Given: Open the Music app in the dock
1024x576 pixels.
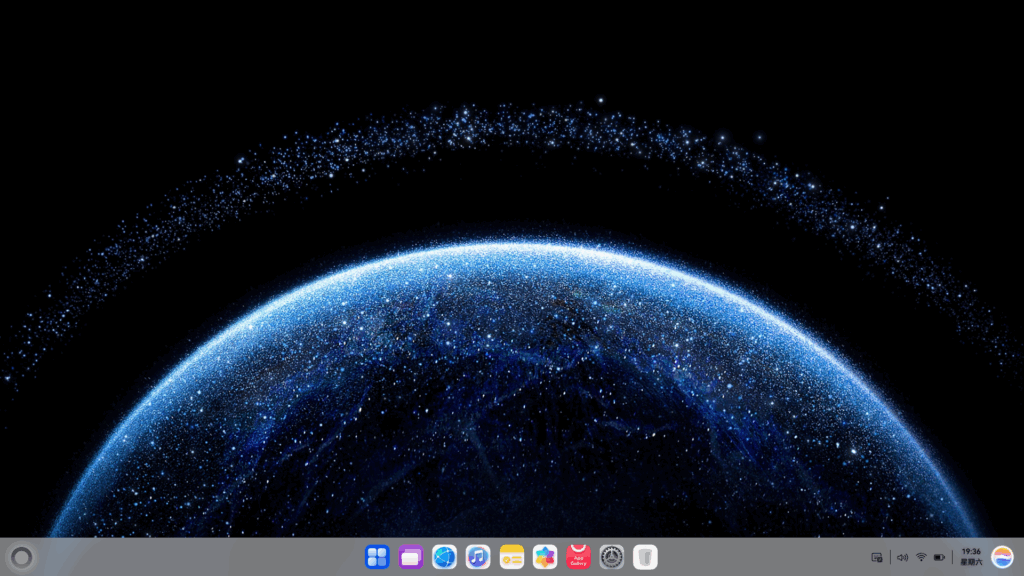Looking at the screenshot, I should pos(478,557).
